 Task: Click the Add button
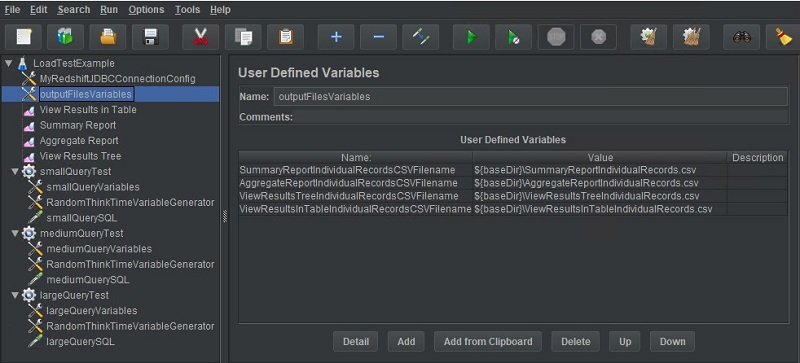click(x=406, y=342)
